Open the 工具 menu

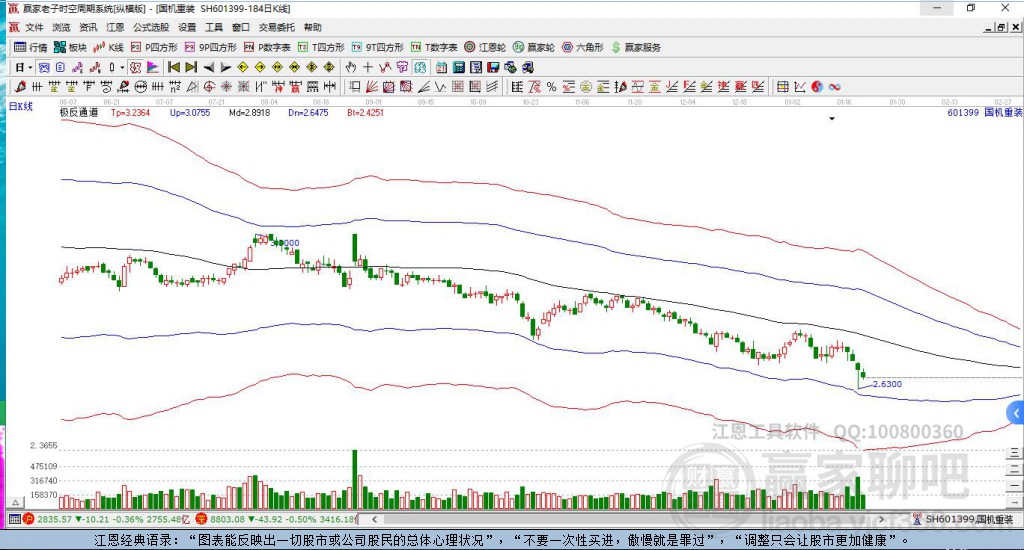tap(214, 27)
